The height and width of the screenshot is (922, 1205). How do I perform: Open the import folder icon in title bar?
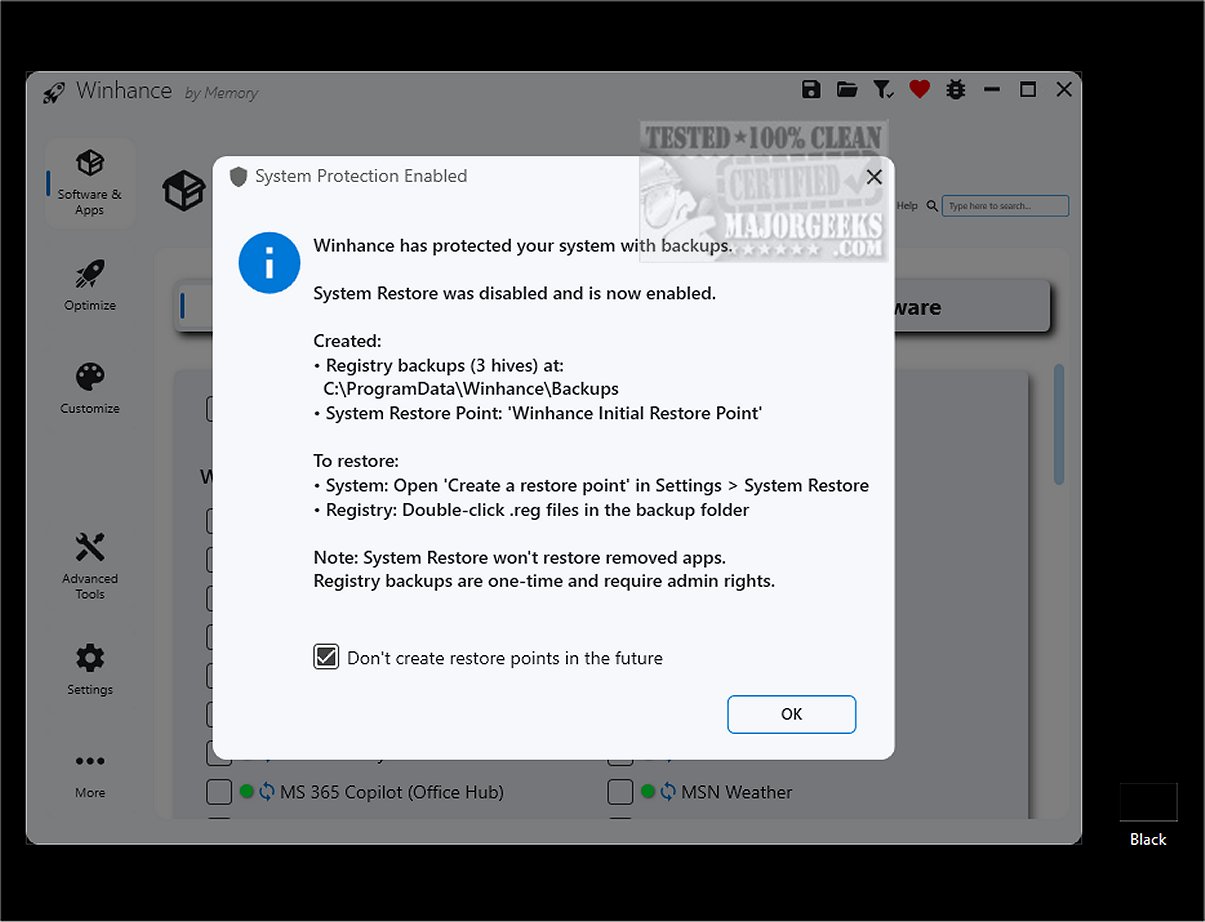847,90
